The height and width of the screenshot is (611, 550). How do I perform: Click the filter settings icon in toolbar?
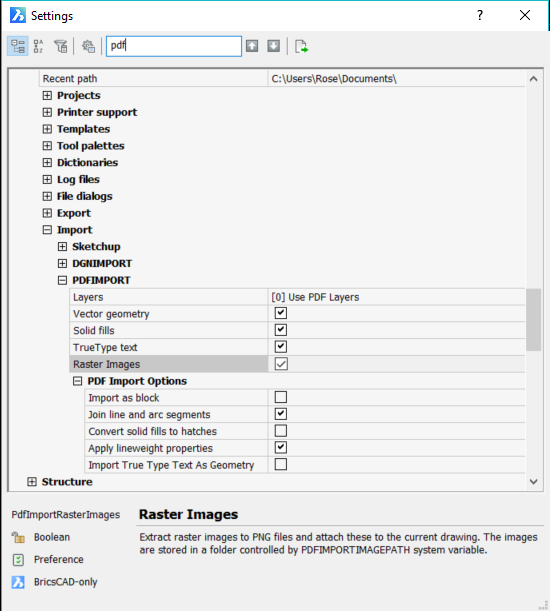coord(60,46)
